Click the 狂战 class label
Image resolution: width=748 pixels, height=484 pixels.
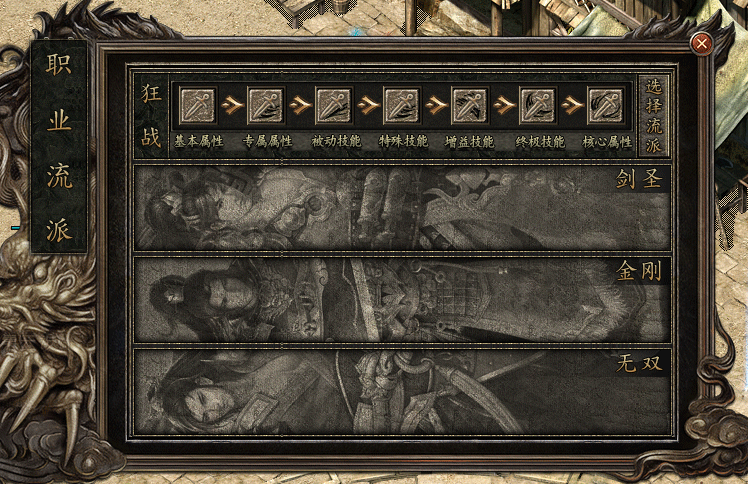pyautogui.click(x=151, y=116)
